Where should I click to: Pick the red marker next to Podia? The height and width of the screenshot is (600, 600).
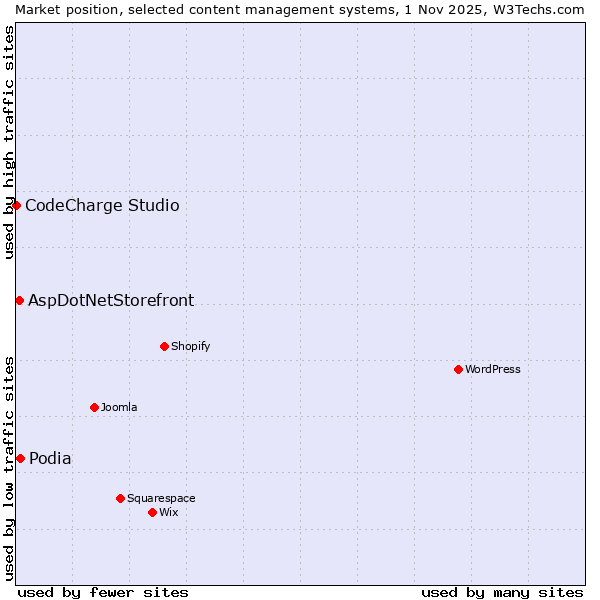(x=20, y=458)
